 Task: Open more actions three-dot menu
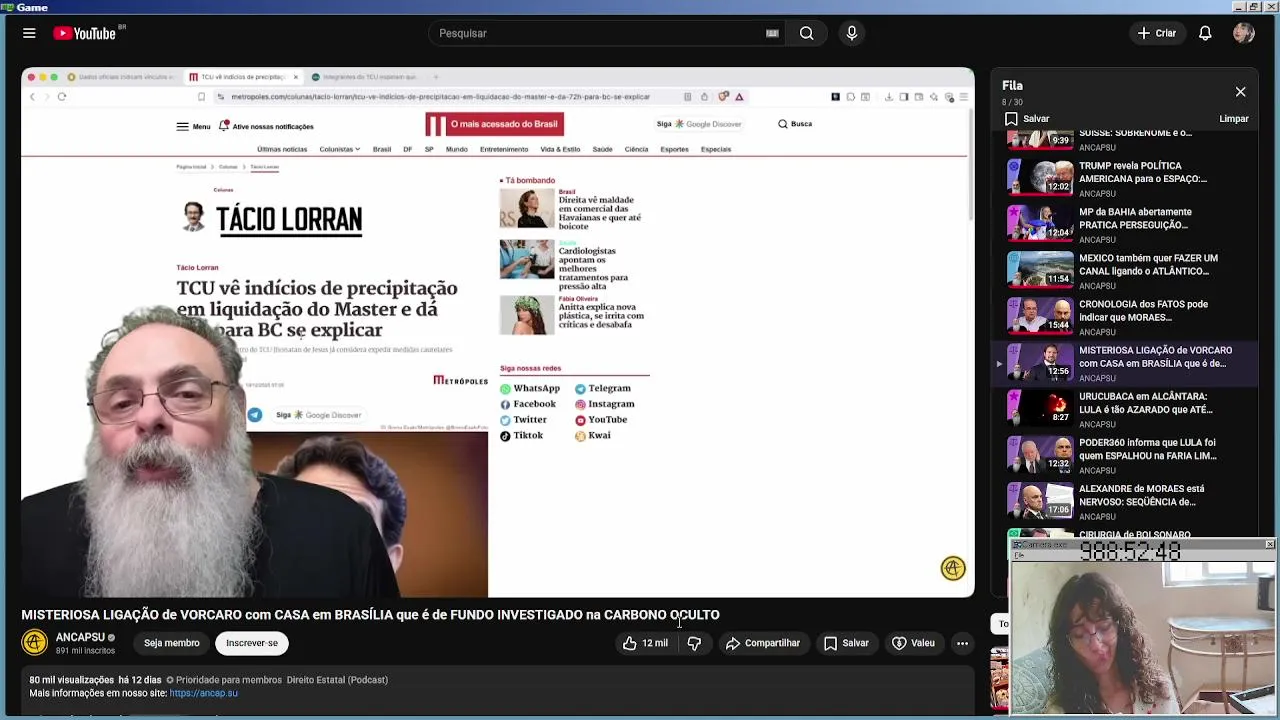point(962,643)
